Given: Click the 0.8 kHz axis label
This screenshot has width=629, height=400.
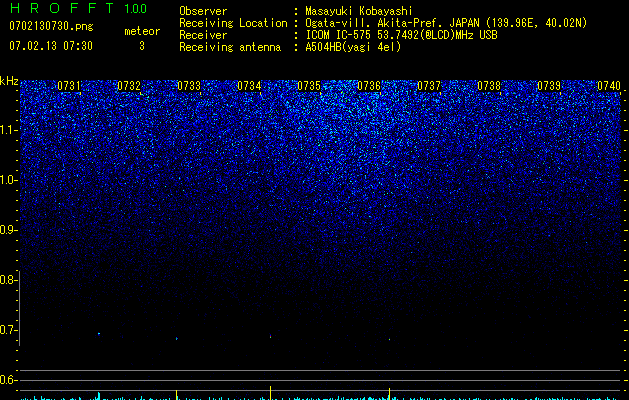Looking at the screenshot, I should pyautogui.click(x=8, y=280).
